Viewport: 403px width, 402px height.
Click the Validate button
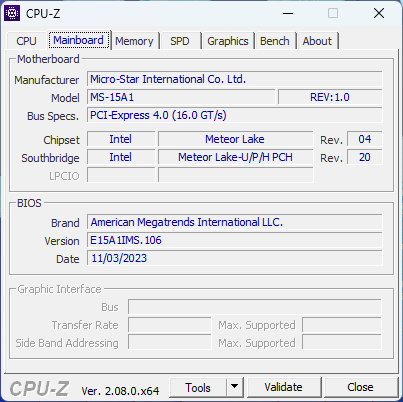(284, 387)
